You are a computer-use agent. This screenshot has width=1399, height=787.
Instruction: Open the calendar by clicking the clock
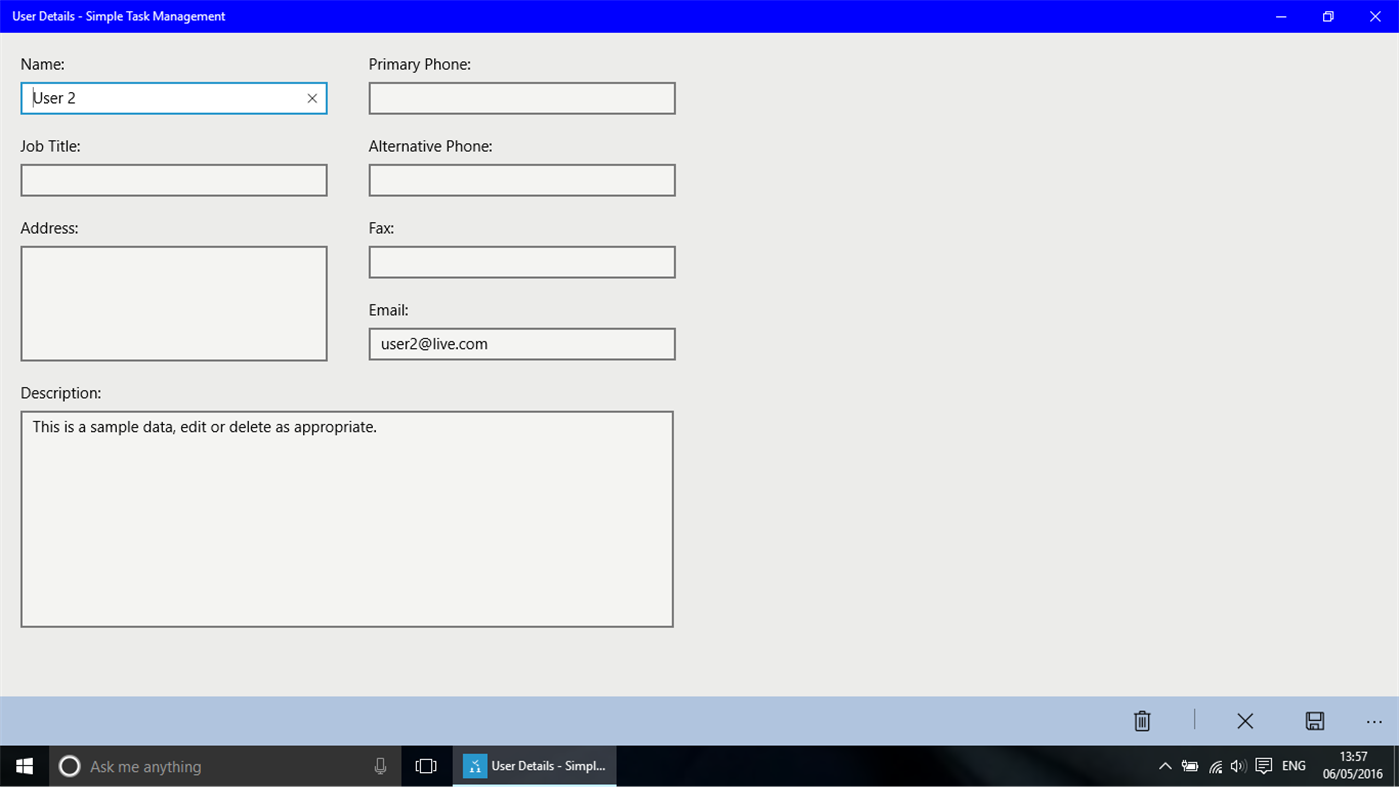(1350, 766)
